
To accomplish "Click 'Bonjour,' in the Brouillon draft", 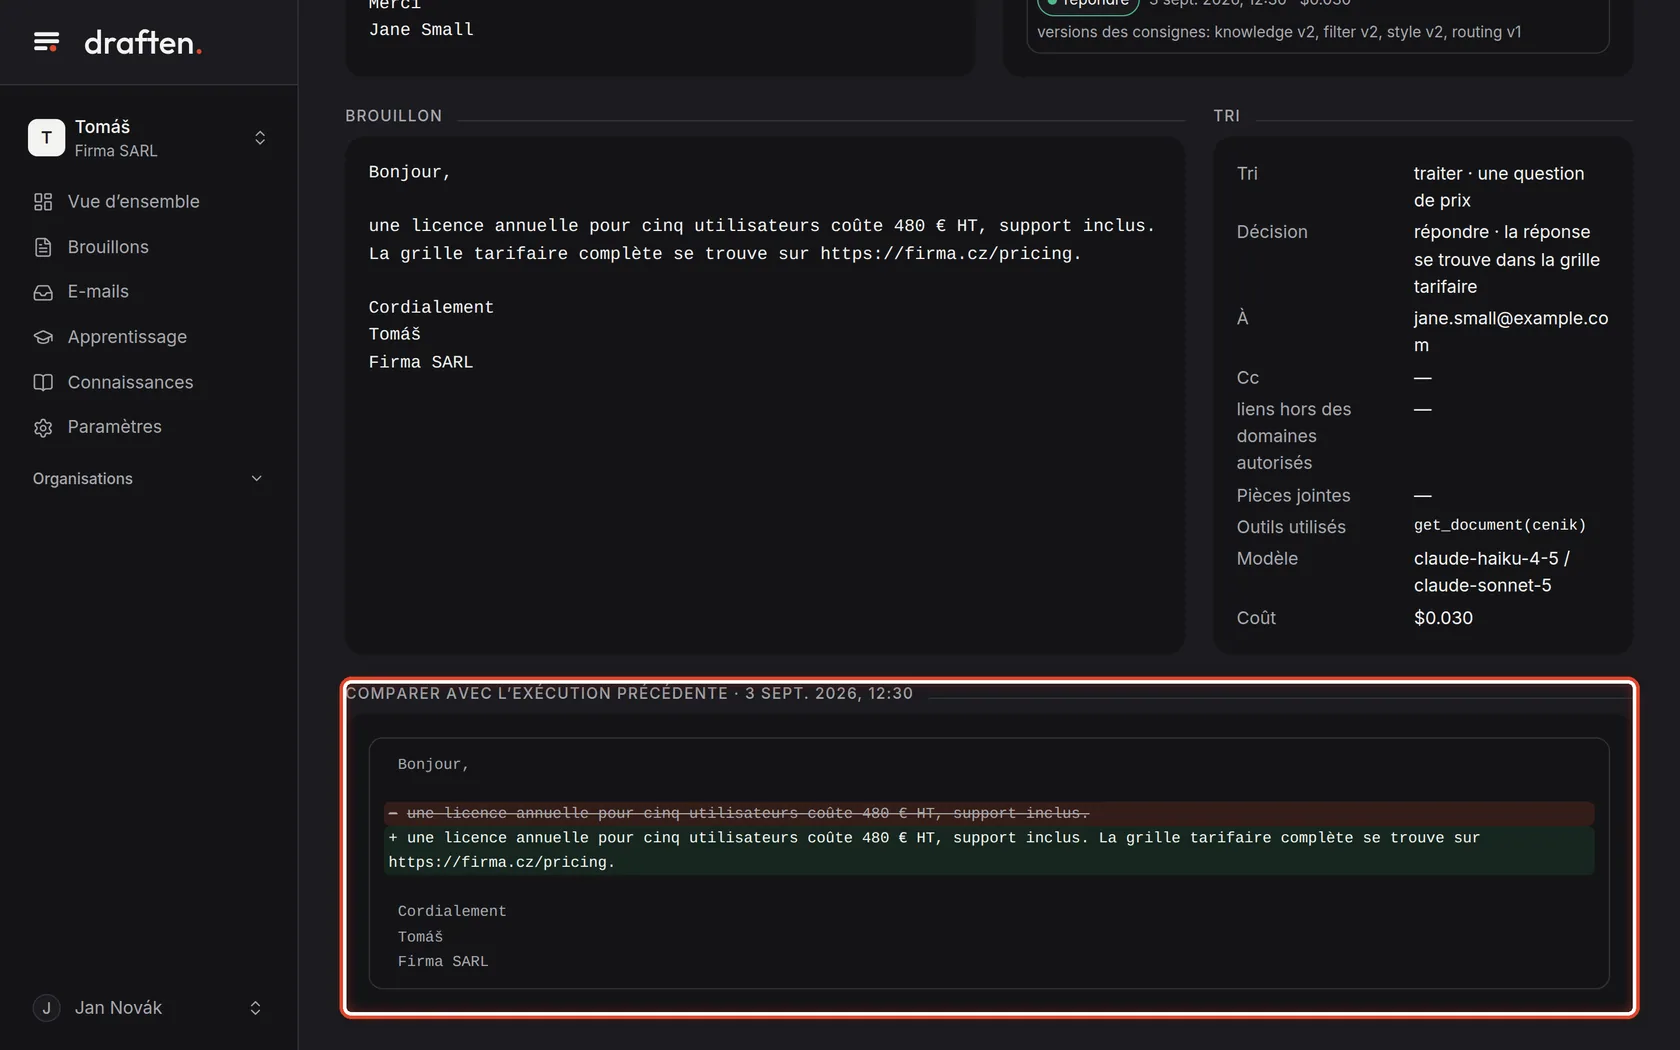I will [410, 172].
